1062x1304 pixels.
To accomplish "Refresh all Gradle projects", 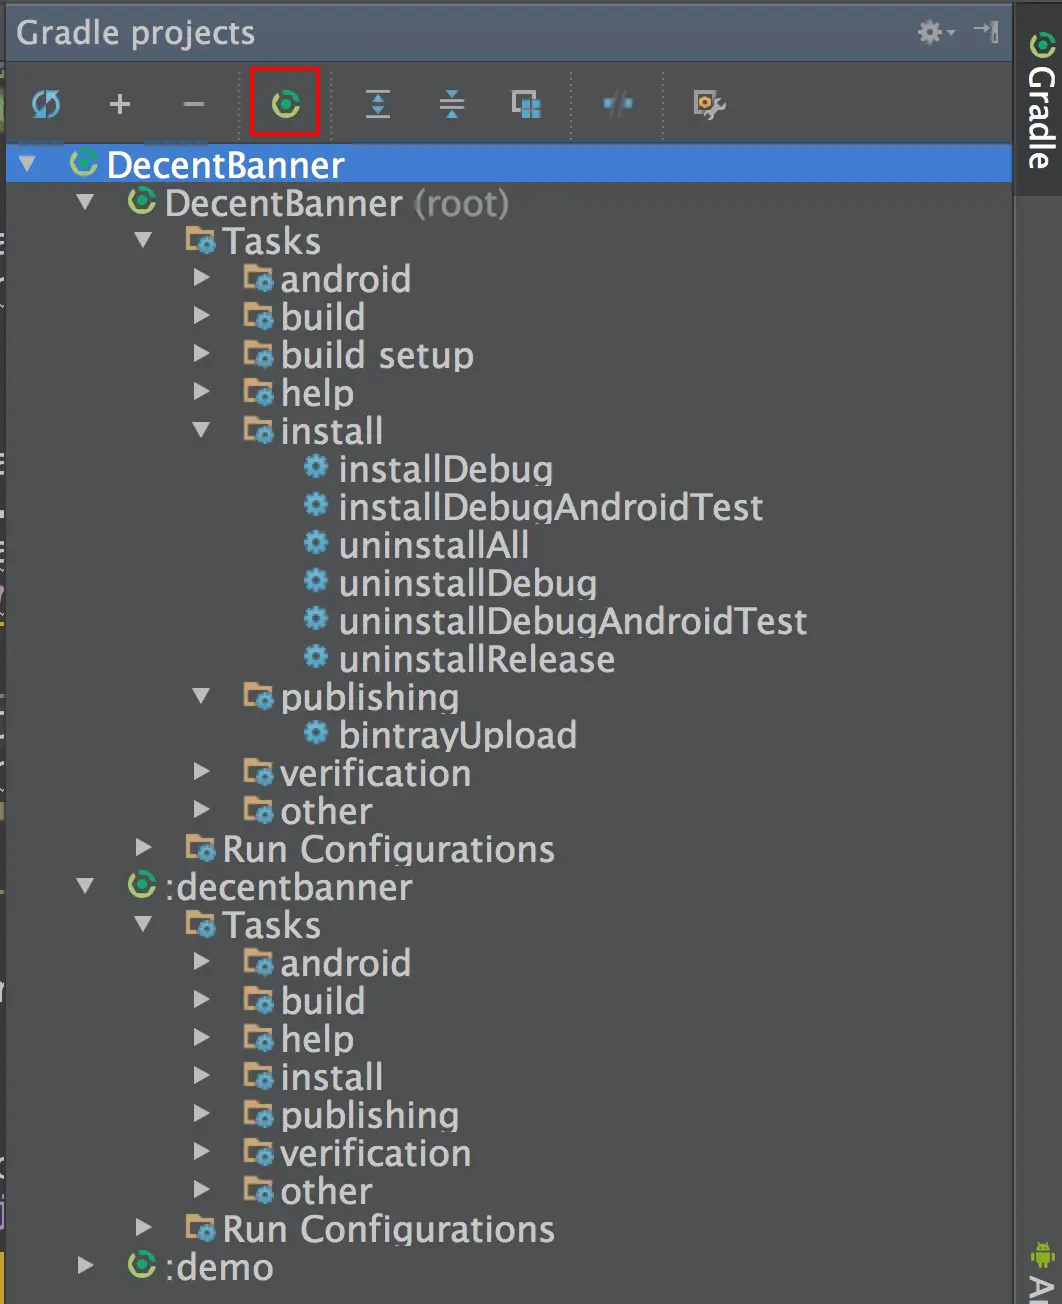I will pyautogui.click(x=46, y=103).
